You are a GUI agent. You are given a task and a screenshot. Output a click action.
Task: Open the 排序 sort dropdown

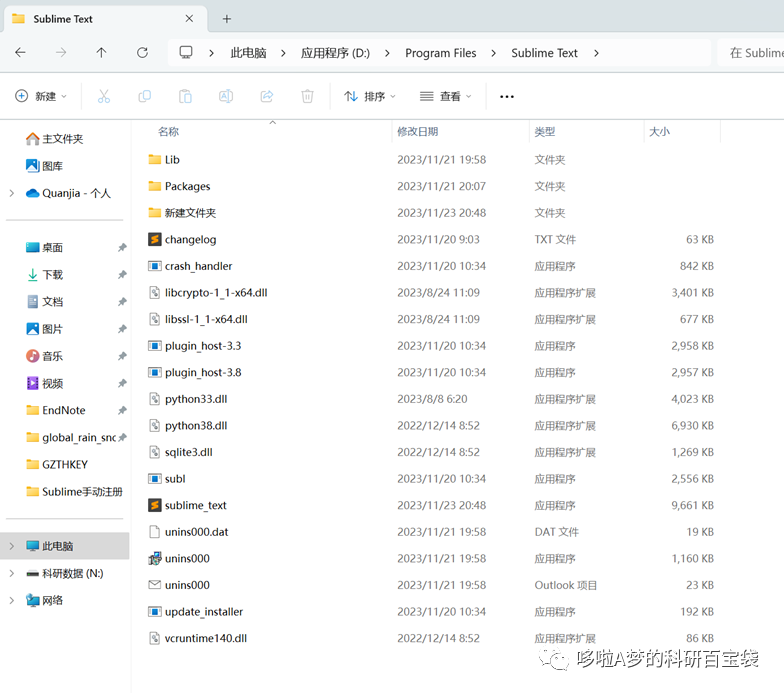tap(370, 96)
